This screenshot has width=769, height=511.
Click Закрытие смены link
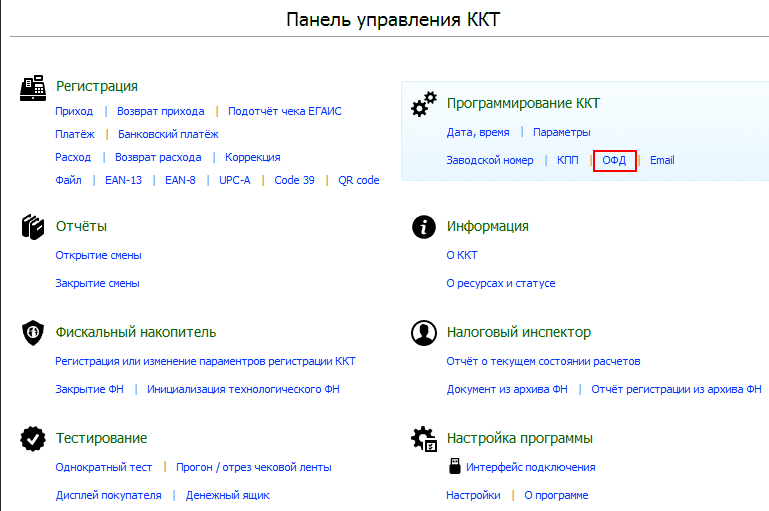[x=97, y=283]
